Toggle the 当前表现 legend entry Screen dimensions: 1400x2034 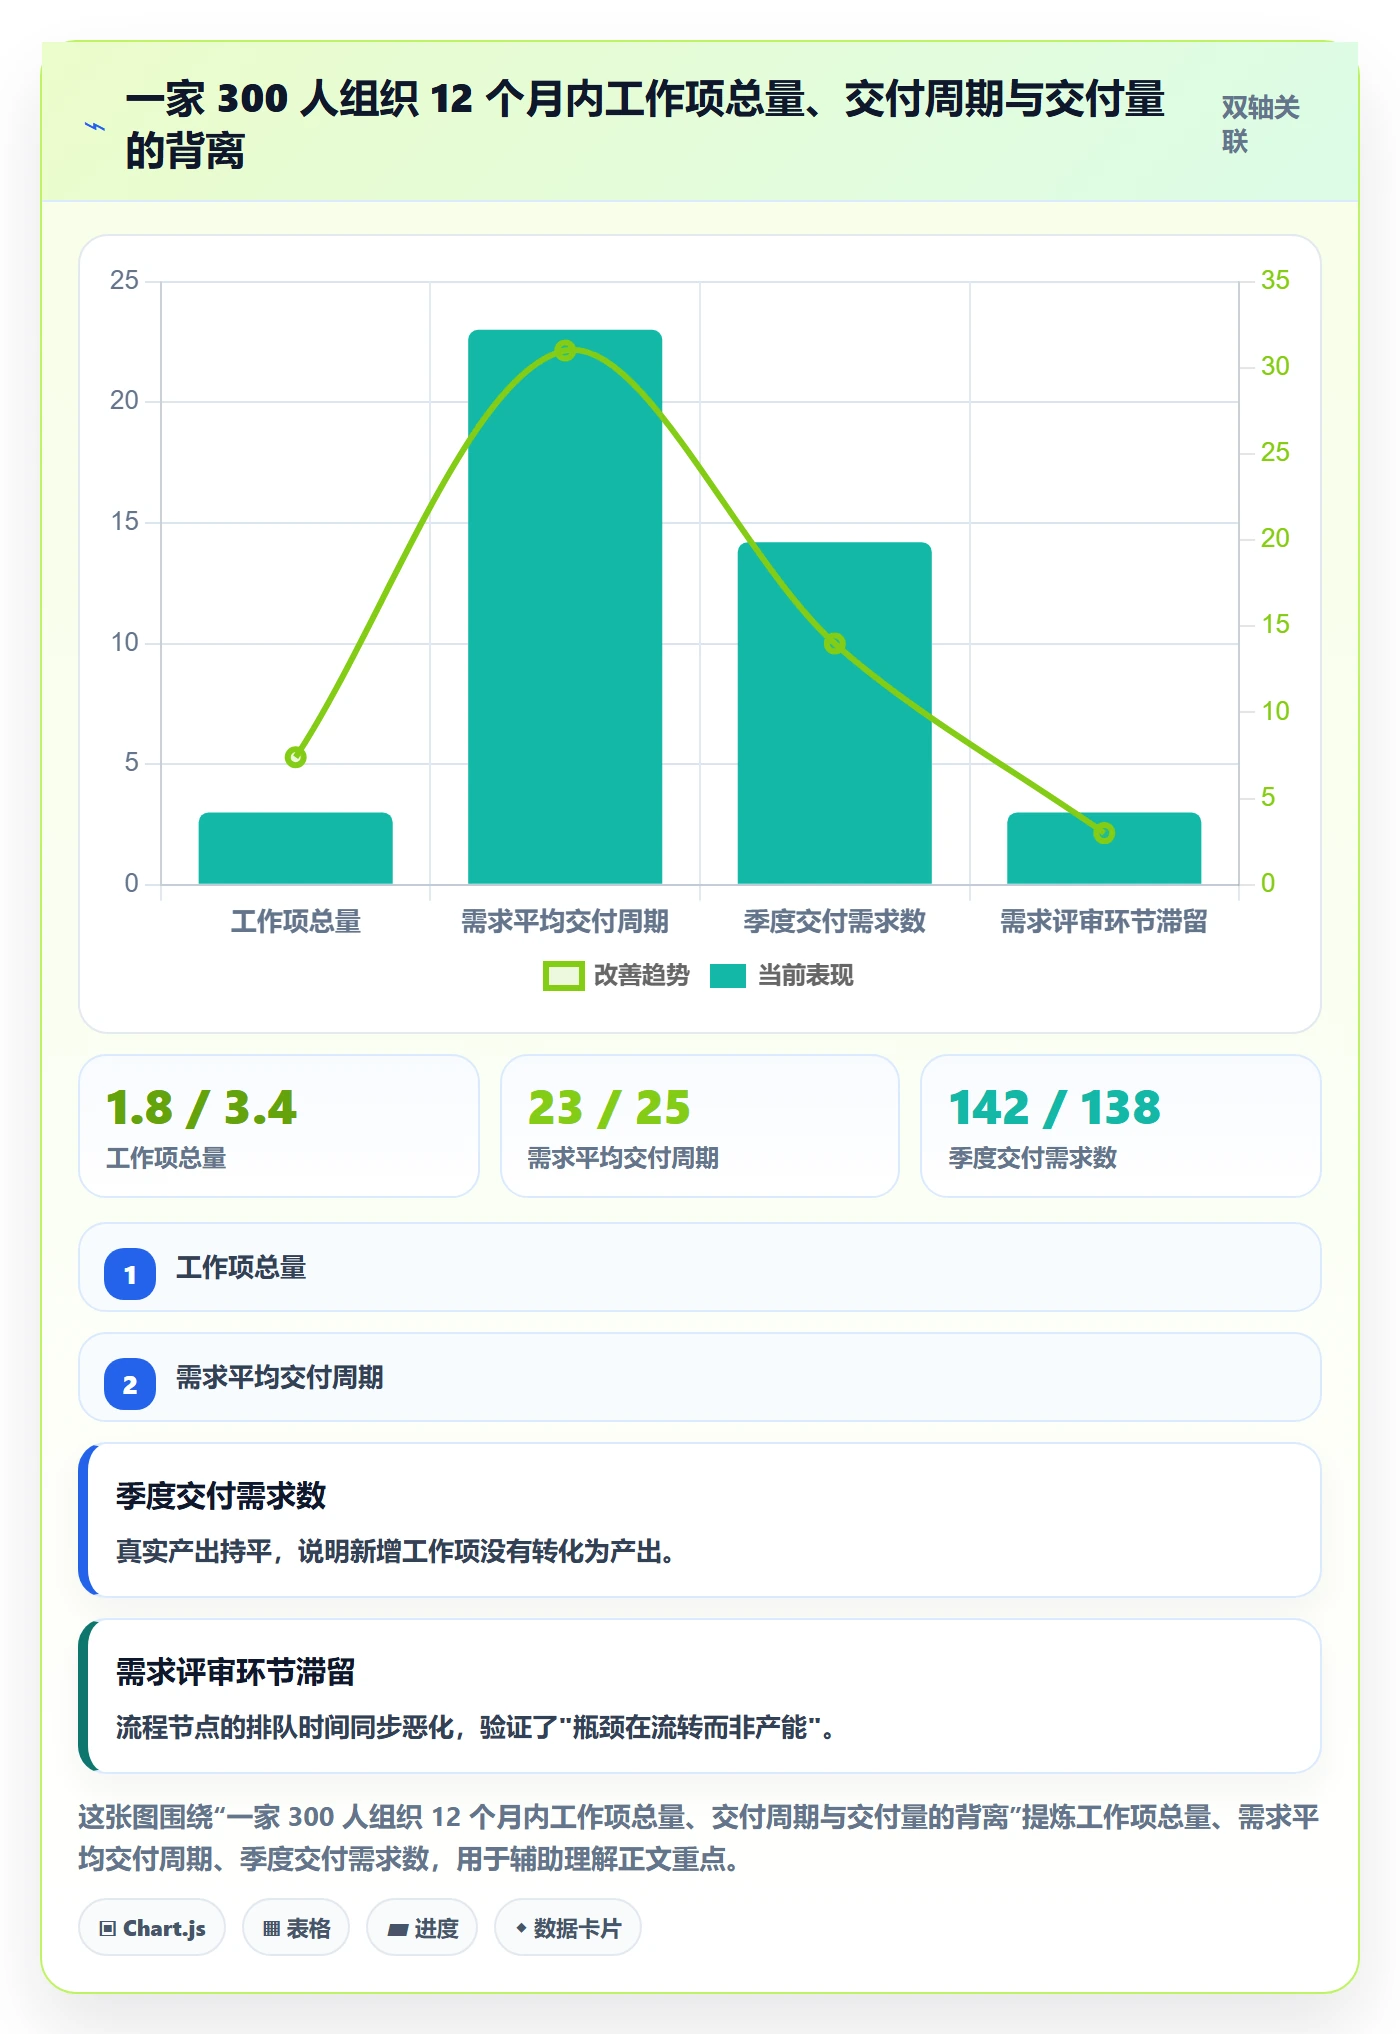781,975
